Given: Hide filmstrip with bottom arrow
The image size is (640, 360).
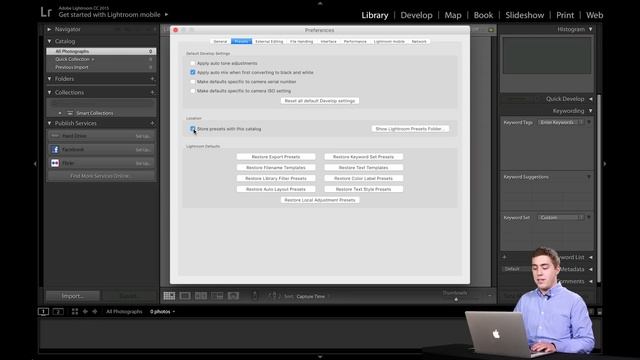Looking at the screenshot, I should pos(320,357).
